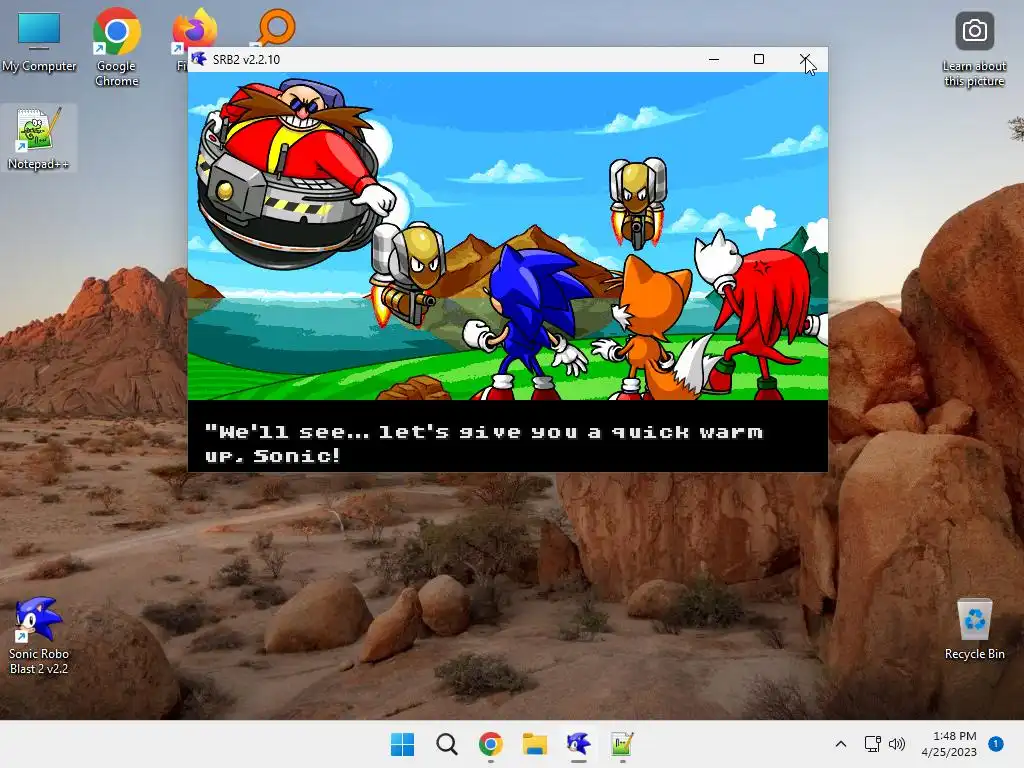Screen dimensions: 1024x768
Task: Switch to SRB2 game in taskbar
Action: pyautogui.click(x=579, y=744)
